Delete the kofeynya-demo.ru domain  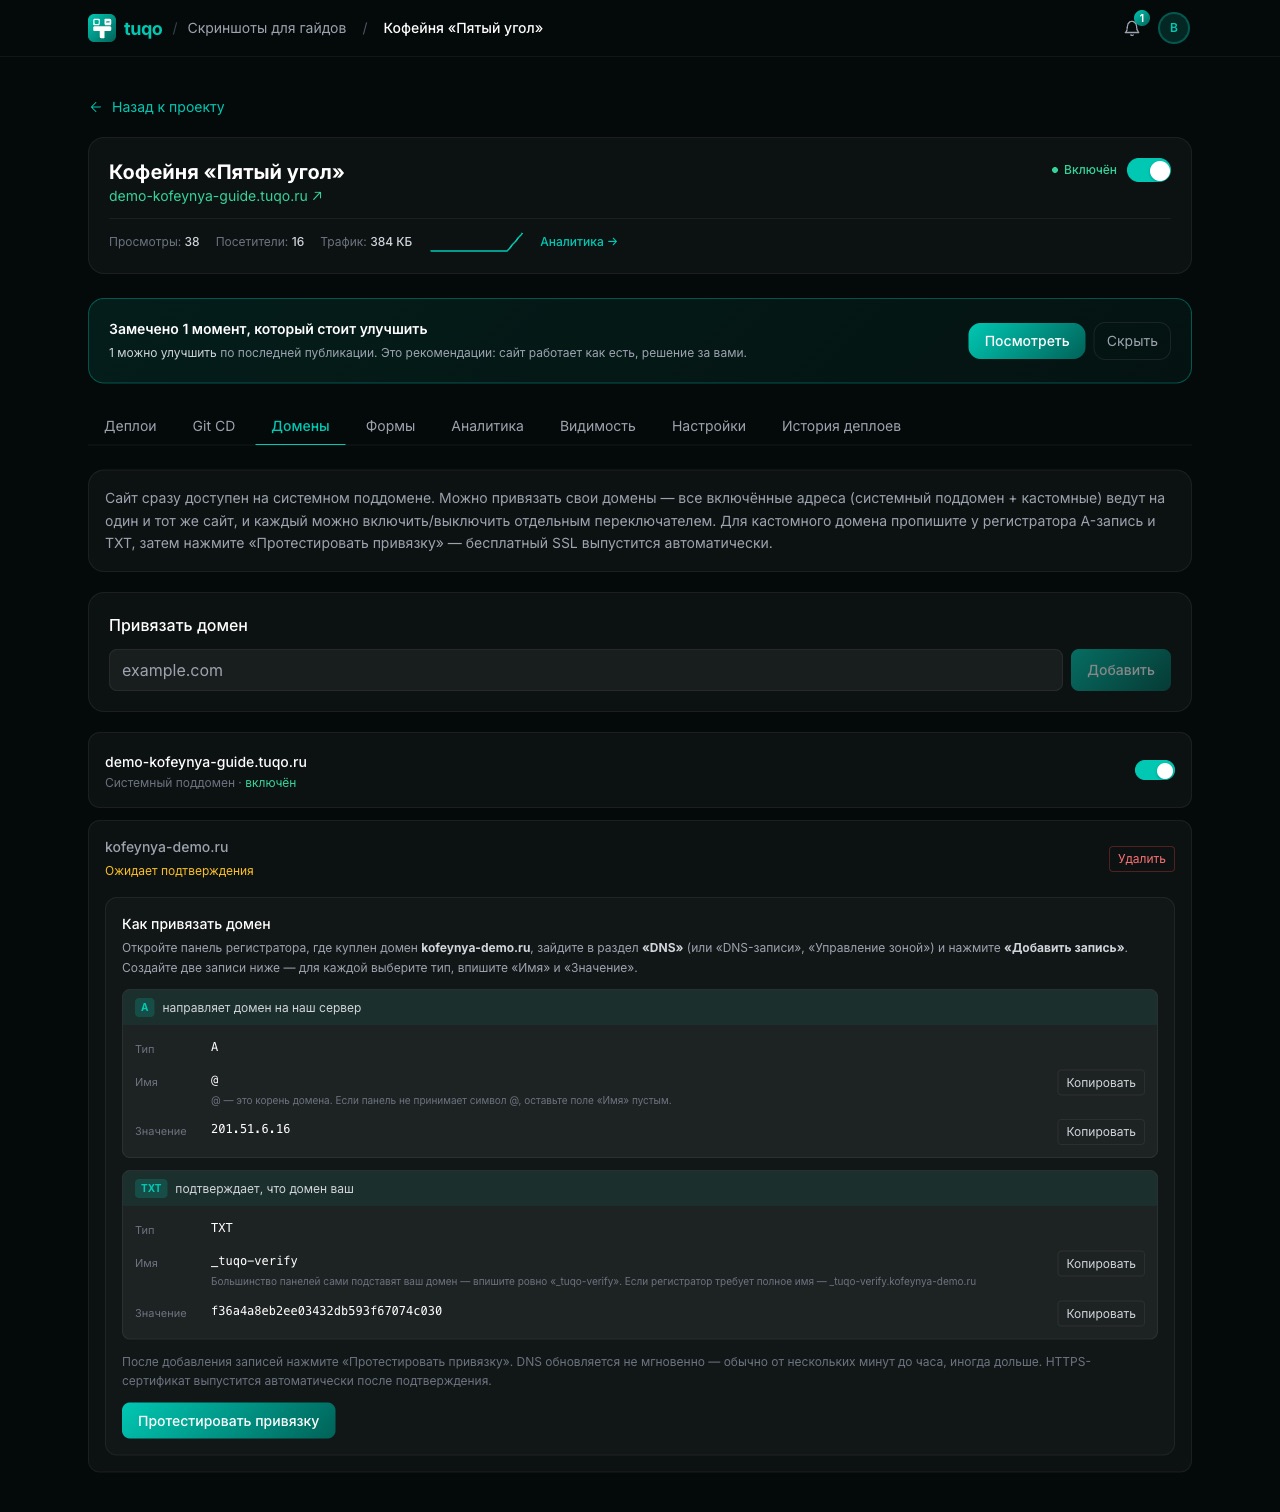(x=1142, y=859)
